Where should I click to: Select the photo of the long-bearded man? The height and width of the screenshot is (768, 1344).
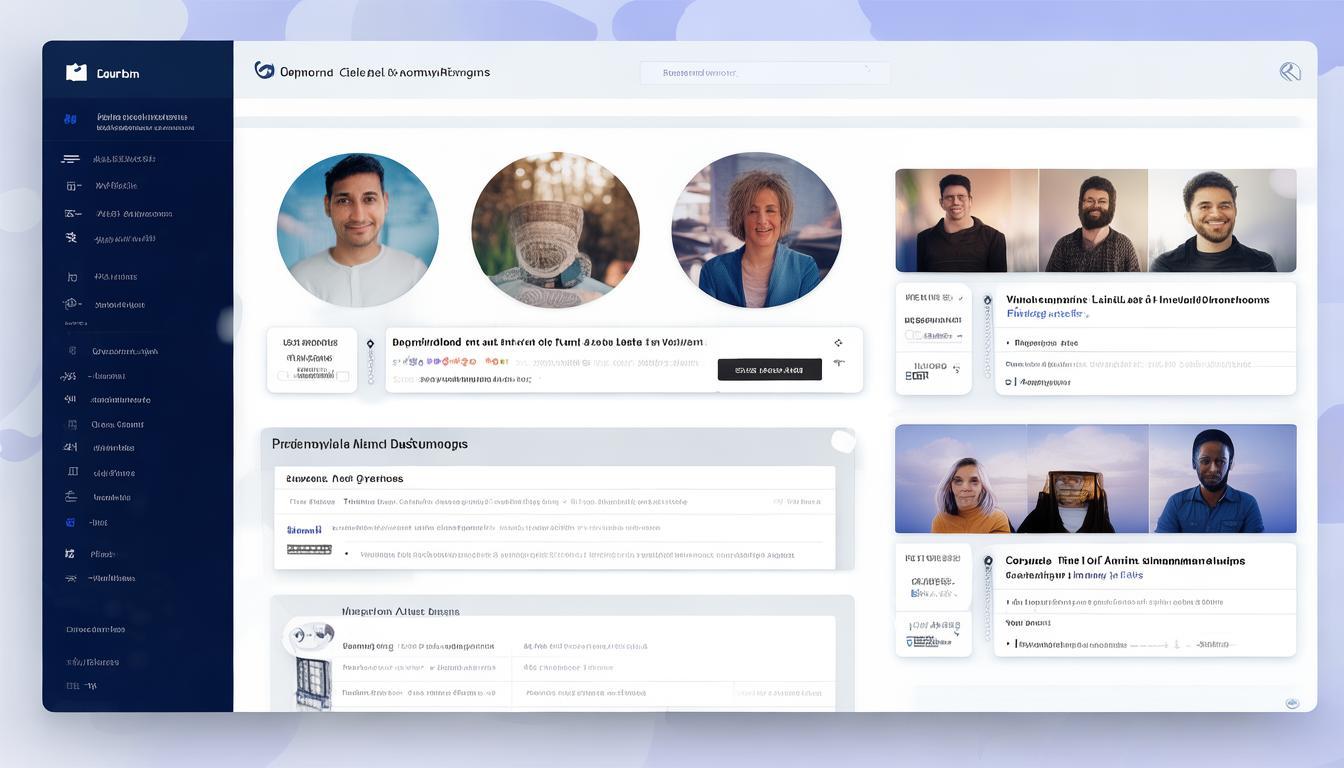pyautogui.click(x=1093, y=220)
